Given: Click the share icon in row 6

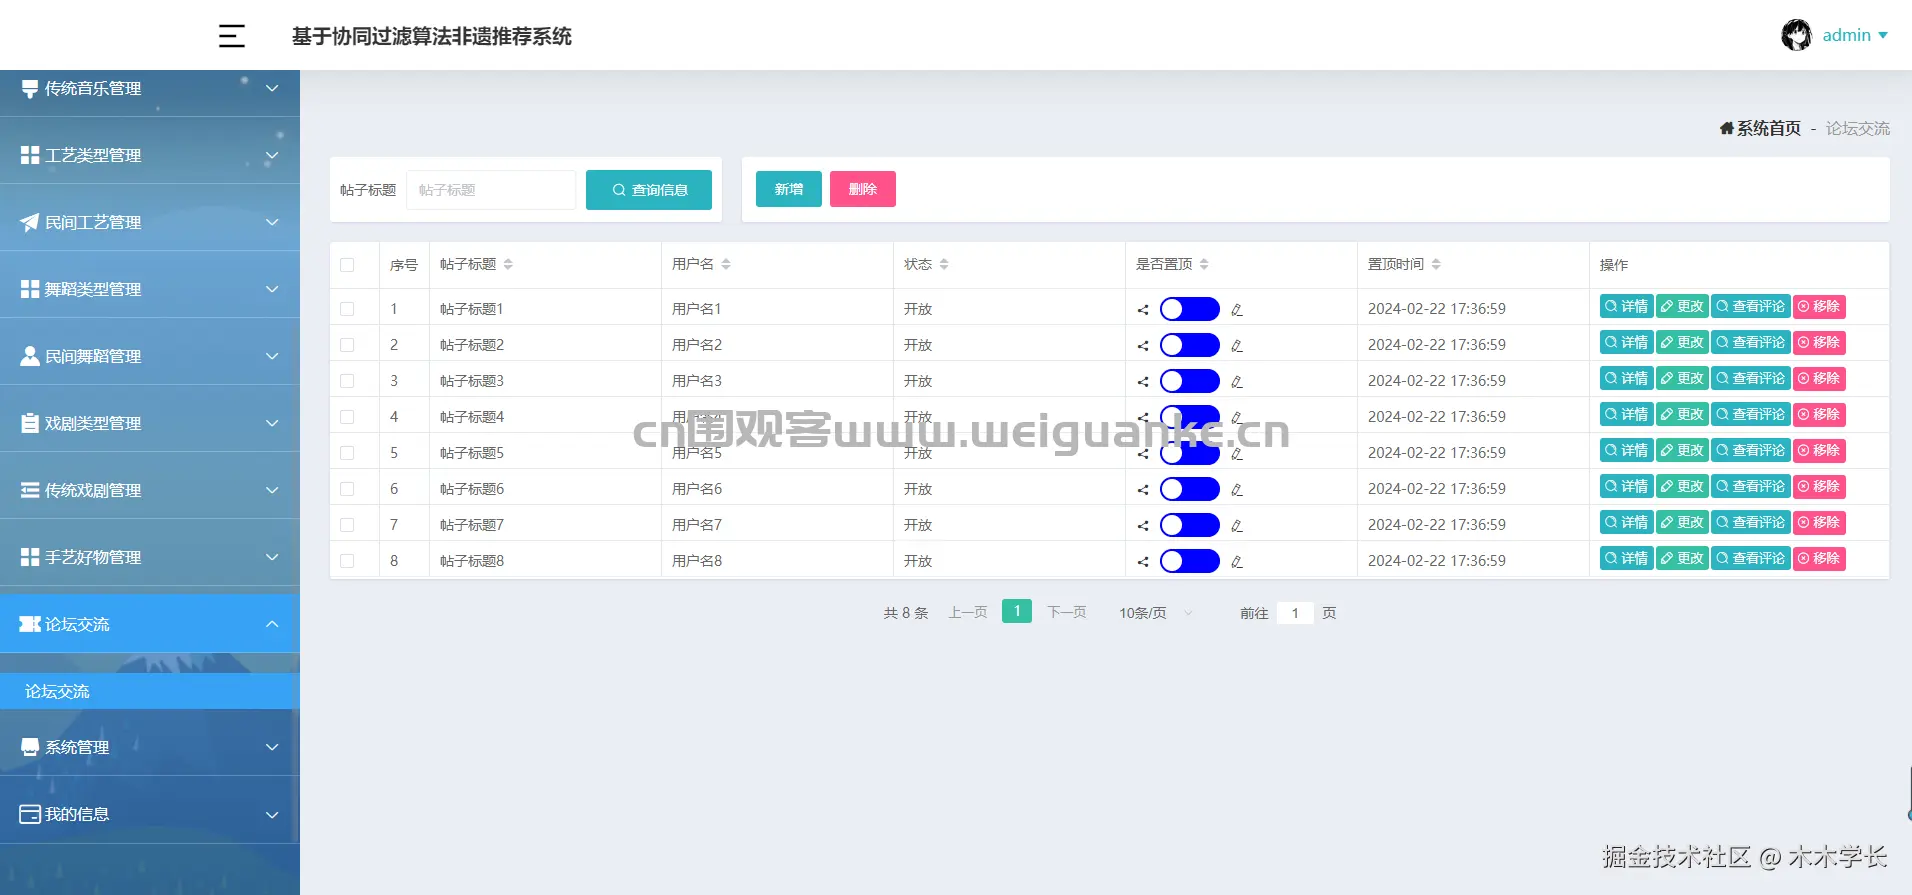Looking at the screenshot, I should [x=1143, y=490].
